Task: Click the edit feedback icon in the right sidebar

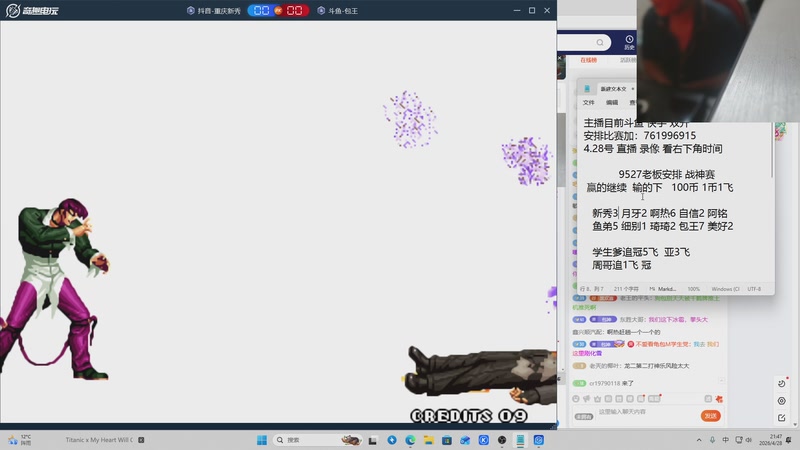Action: coord(782,418)
